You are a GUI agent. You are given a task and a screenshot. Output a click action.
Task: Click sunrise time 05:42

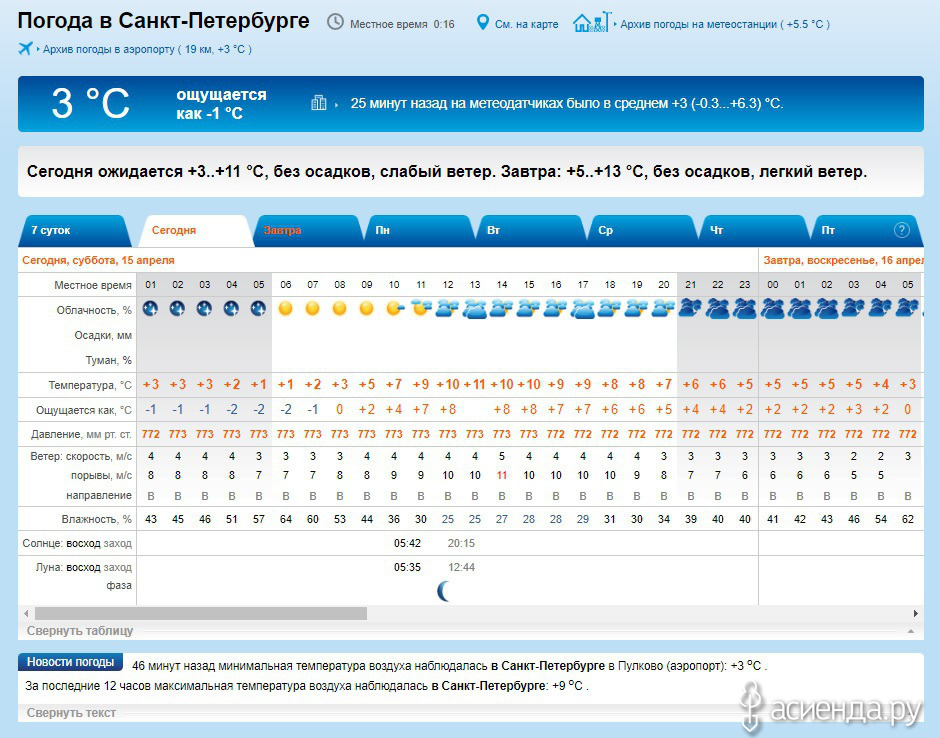click(x=407, y=543)
